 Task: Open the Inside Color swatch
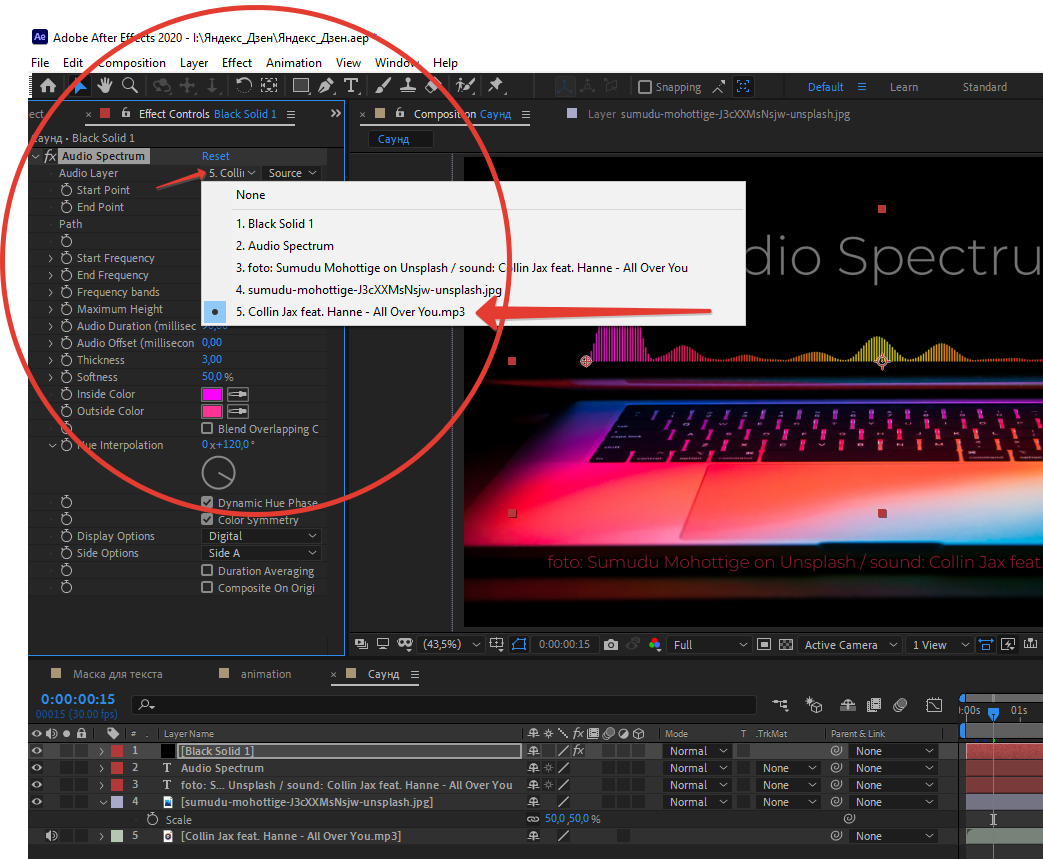click(212, 394)
